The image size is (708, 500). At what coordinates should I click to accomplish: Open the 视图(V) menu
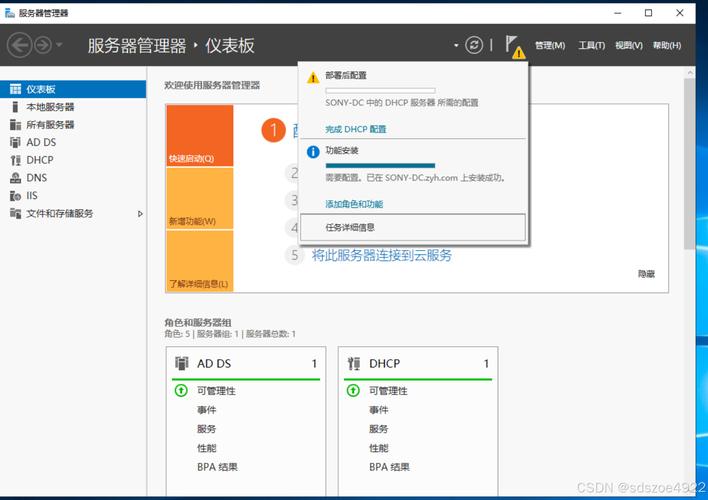pos(629,45)
